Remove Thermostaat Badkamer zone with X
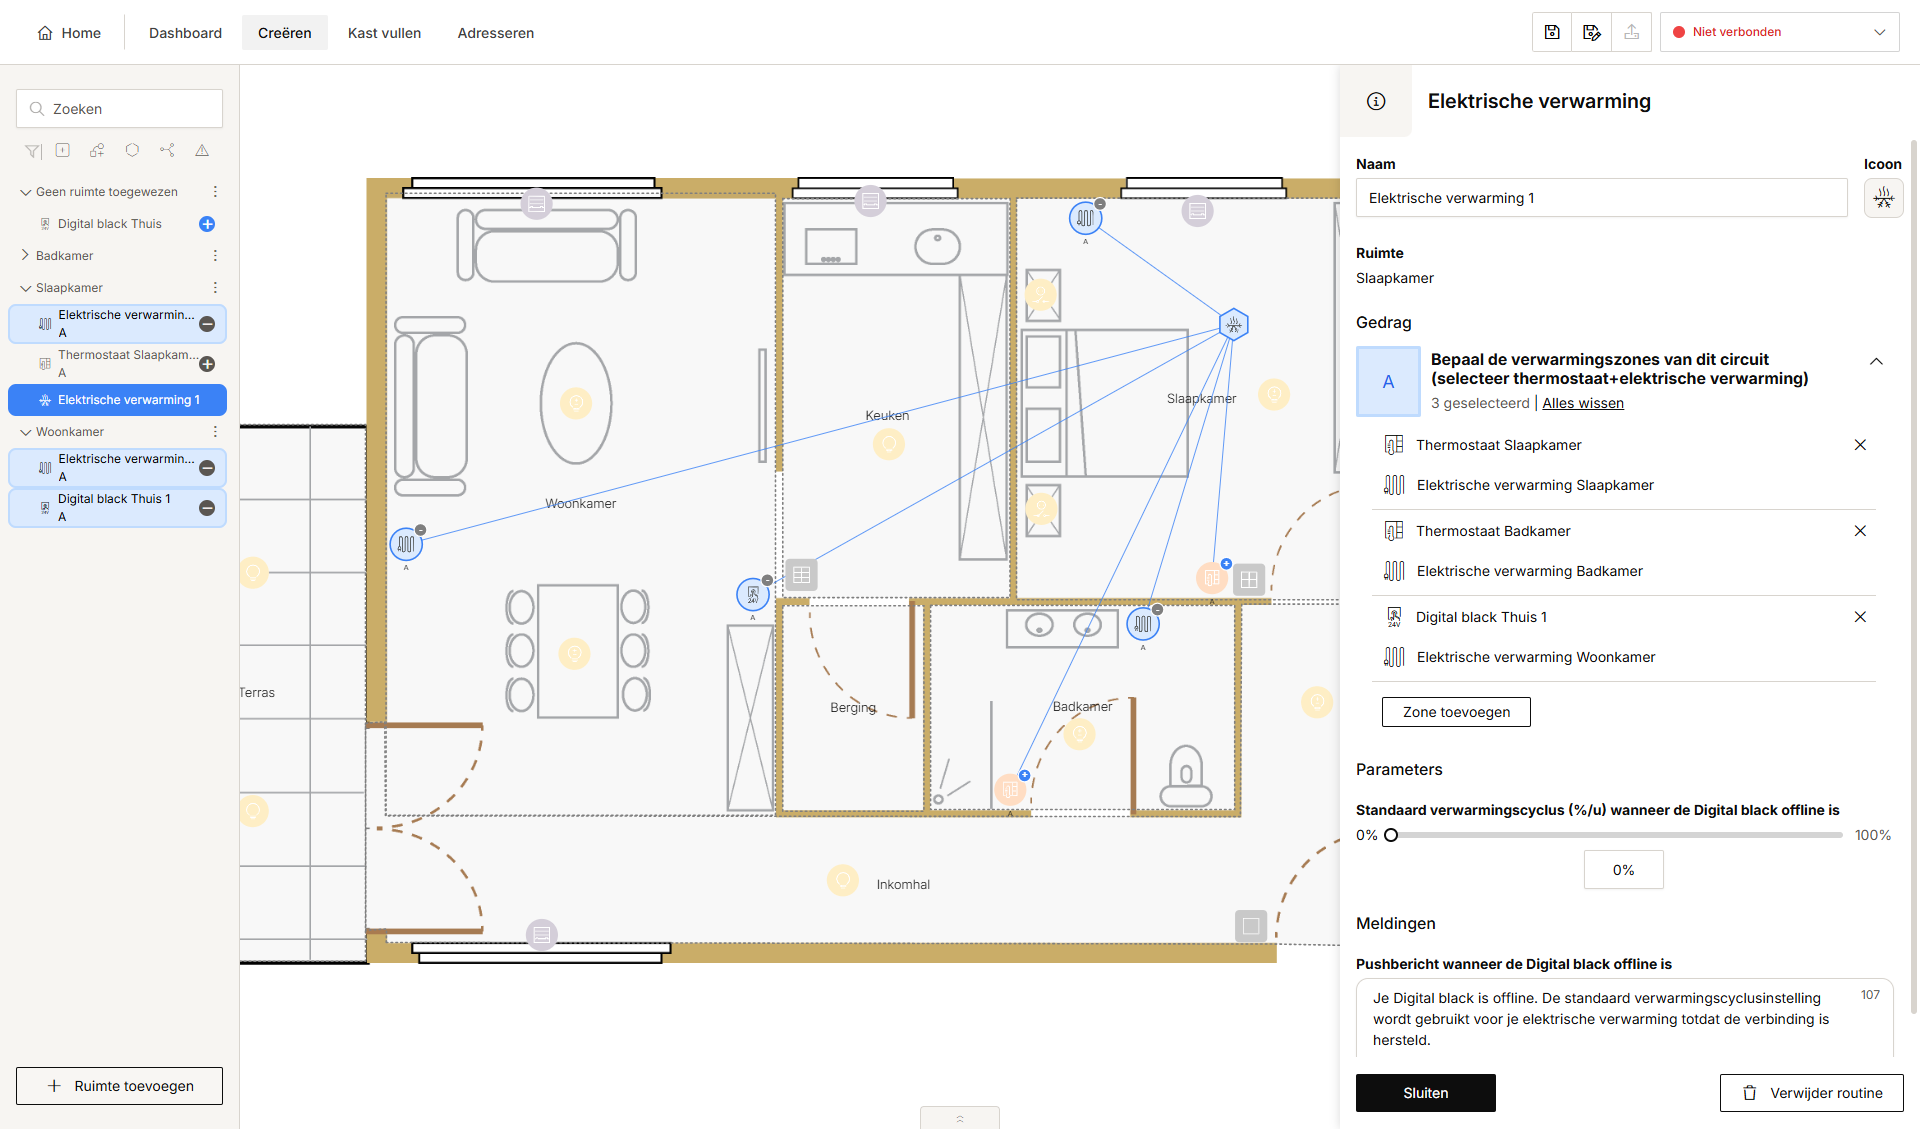 click(1860, 531)
